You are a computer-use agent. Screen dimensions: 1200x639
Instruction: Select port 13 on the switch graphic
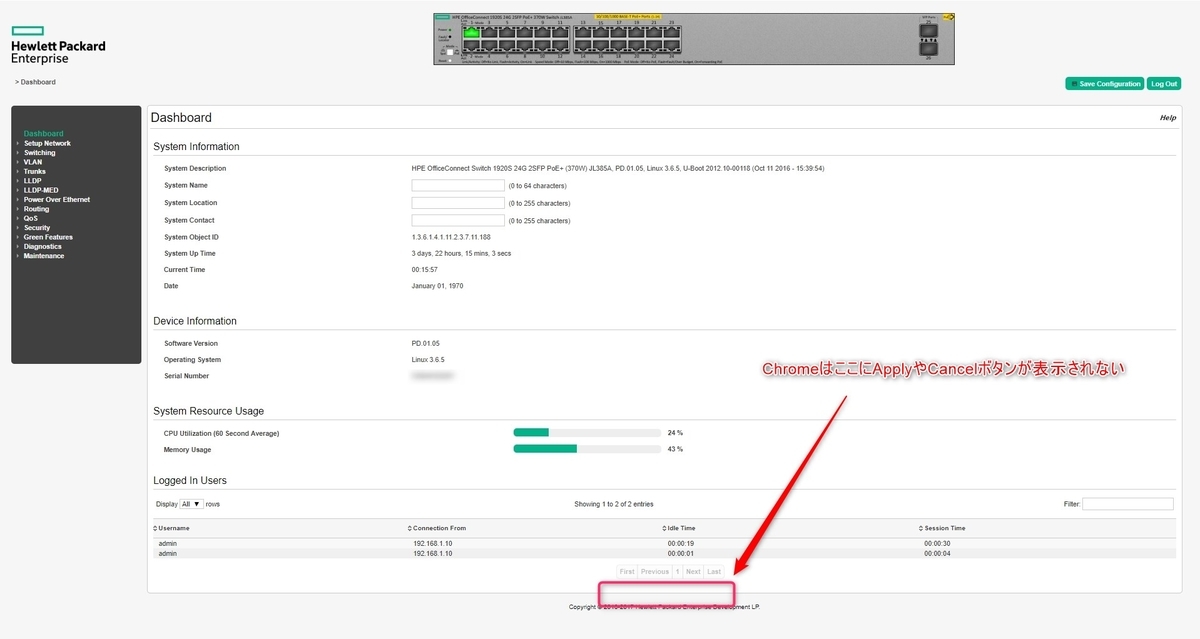[583, 32]
